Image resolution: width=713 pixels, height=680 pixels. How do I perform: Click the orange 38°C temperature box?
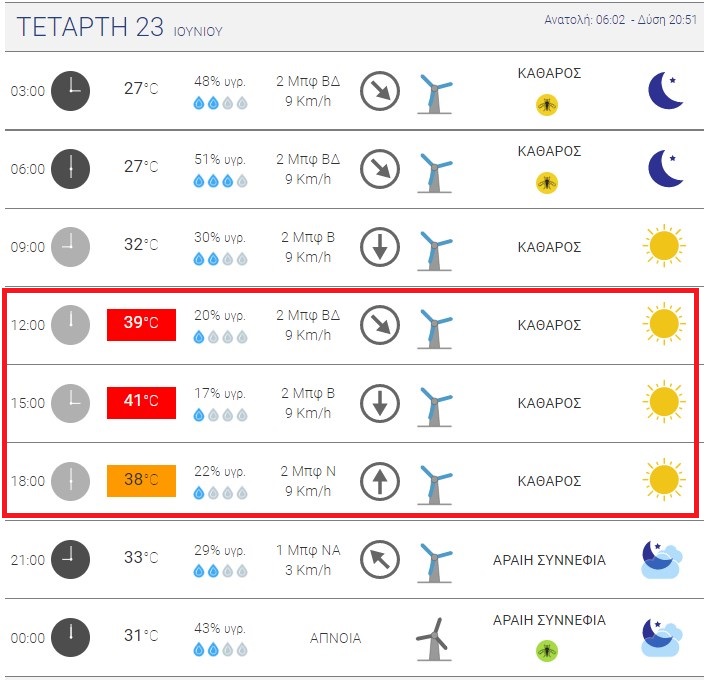coord(141,481)
